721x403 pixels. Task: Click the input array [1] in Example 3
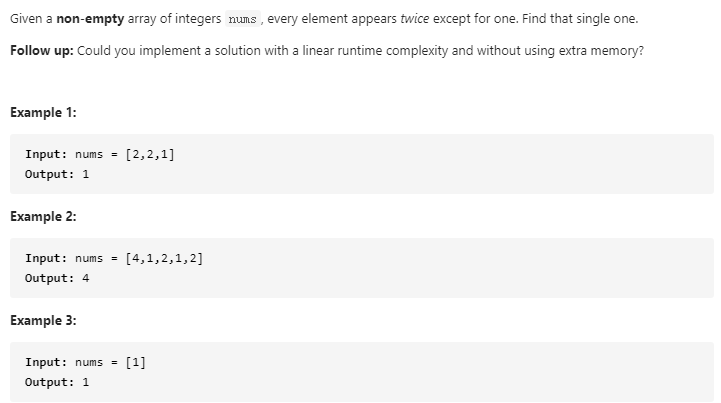click(136, 362)
